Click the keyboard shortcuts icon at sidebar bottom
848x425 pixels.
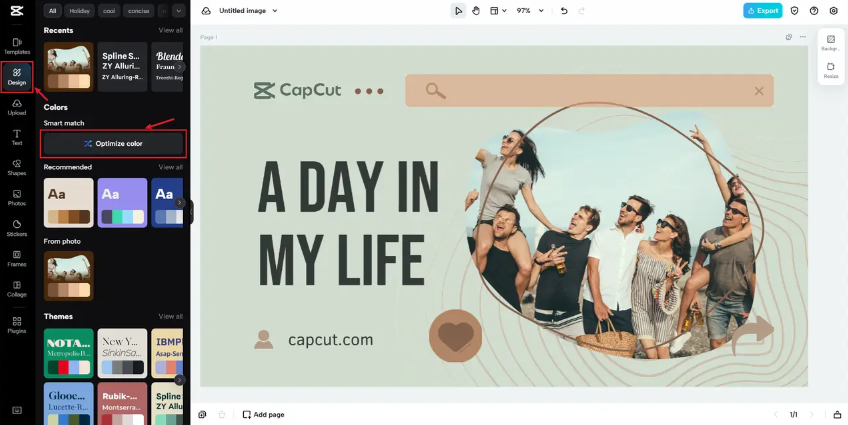[x=17, y=410]
